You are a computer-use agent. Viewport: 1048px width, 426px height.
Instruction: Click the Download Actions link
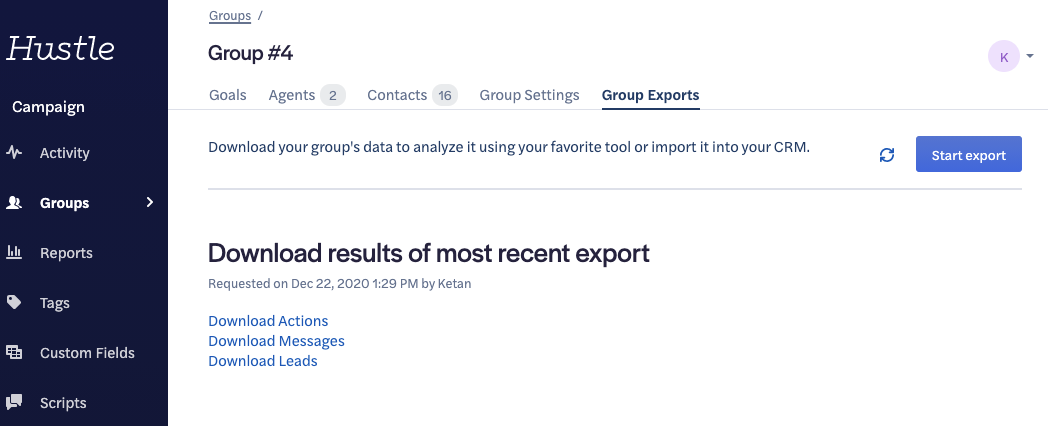pos(268,321)
